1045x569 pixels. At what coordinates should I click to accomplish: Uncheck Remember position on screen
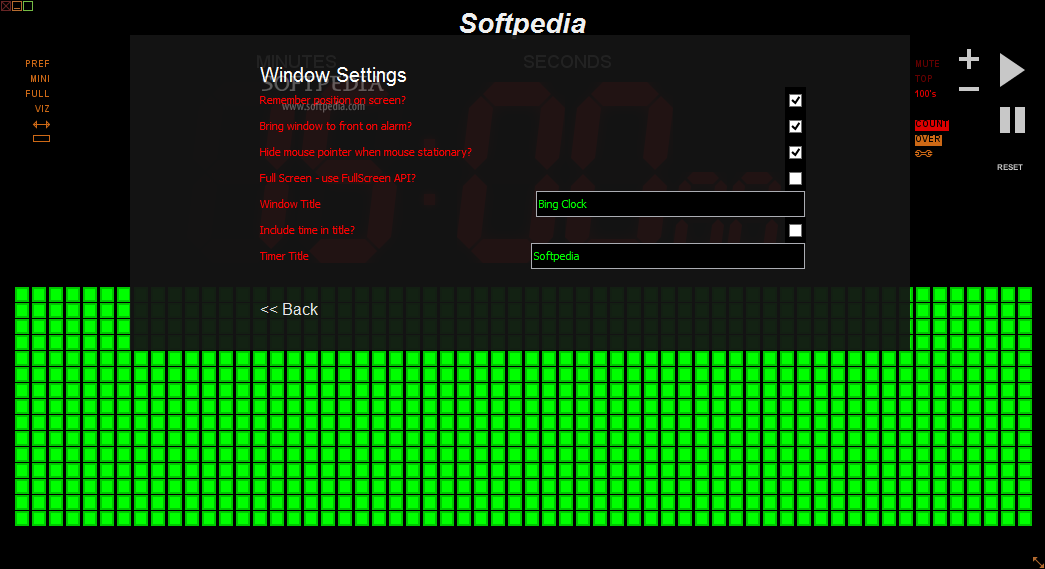click(795, 101)
